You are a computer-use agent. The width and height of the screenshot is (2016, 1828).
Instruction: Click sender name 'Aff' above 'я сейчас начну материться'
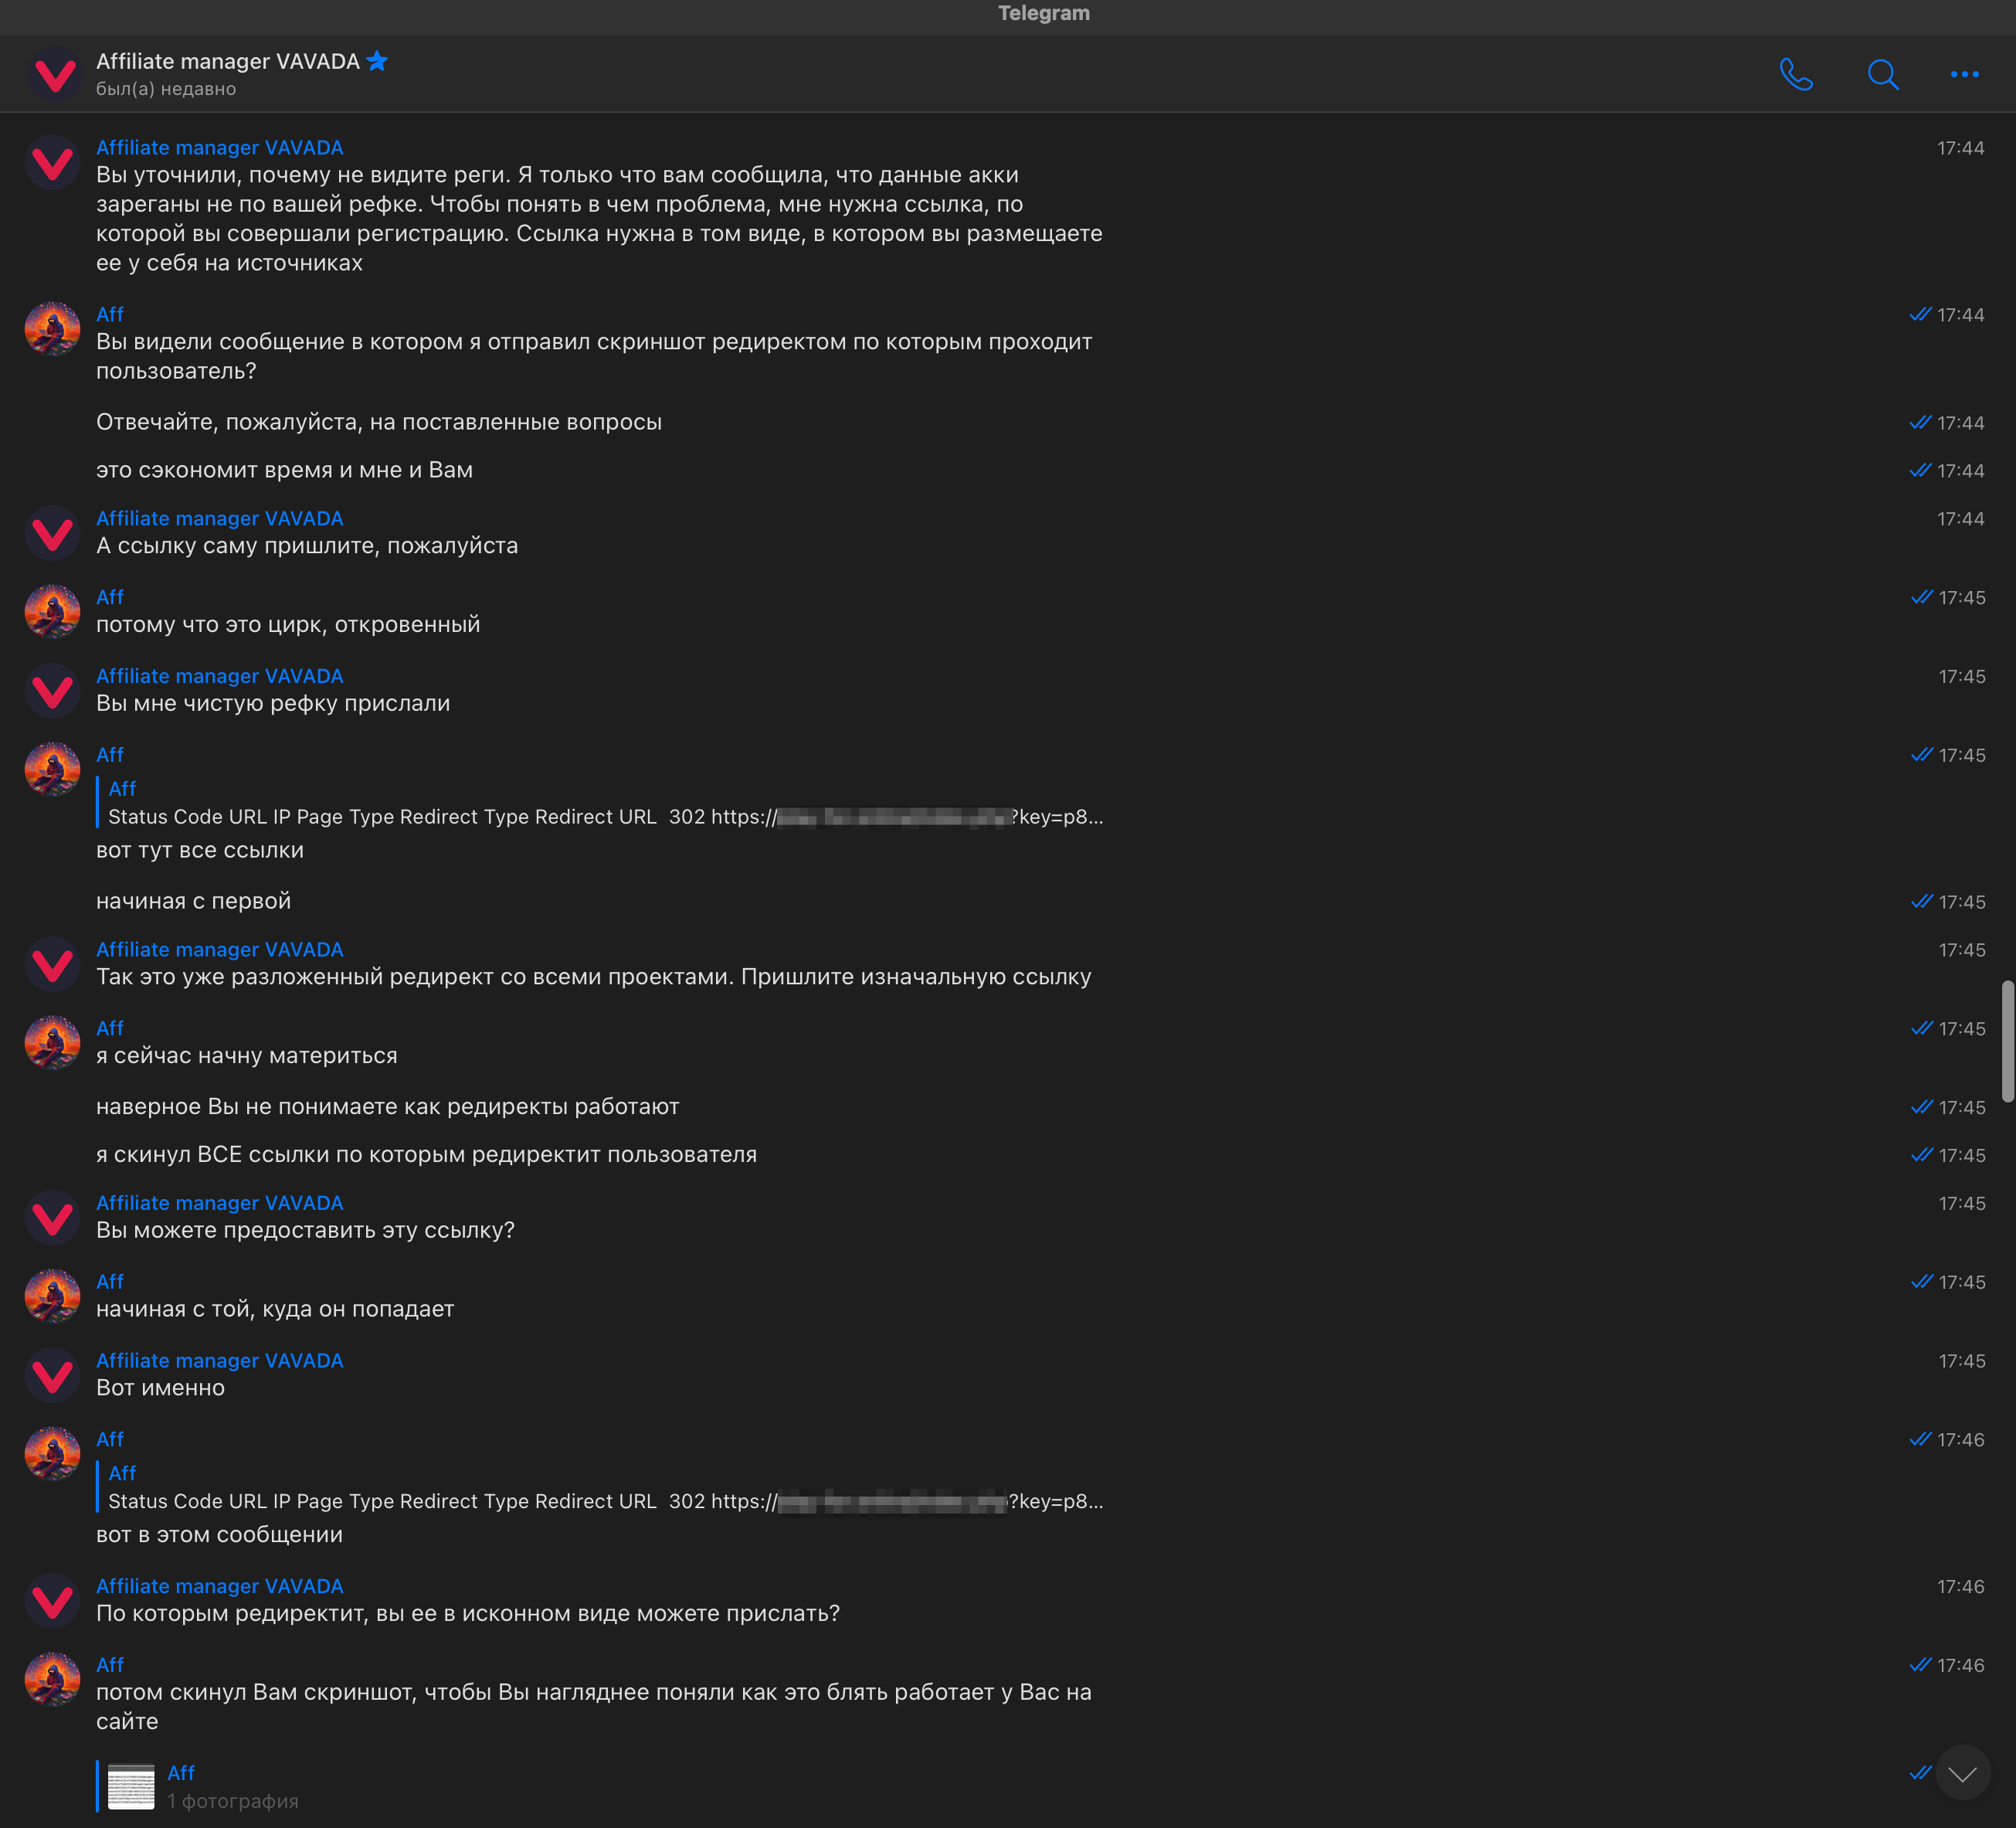(x=110, y=1029)
